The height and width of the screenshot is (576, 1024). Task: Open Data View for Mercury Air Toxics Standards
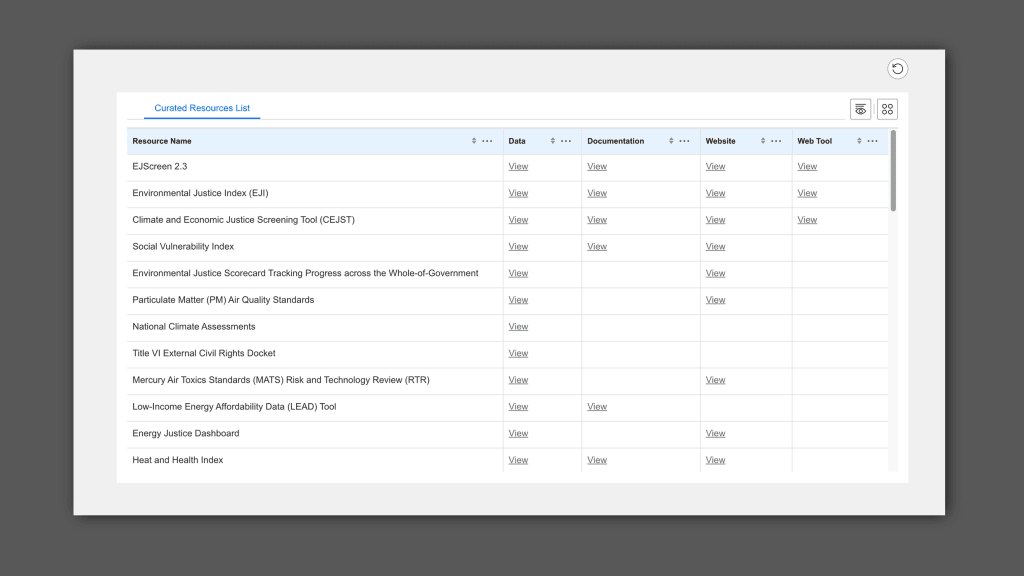518,380
